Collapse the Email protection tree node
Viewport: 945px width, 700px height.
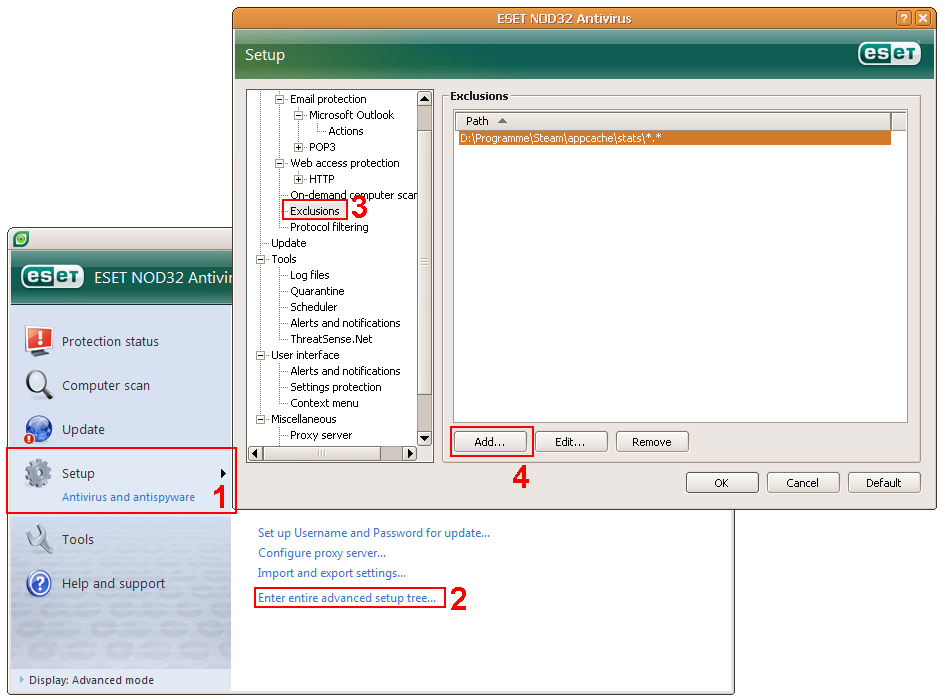[x=279, y=99]
